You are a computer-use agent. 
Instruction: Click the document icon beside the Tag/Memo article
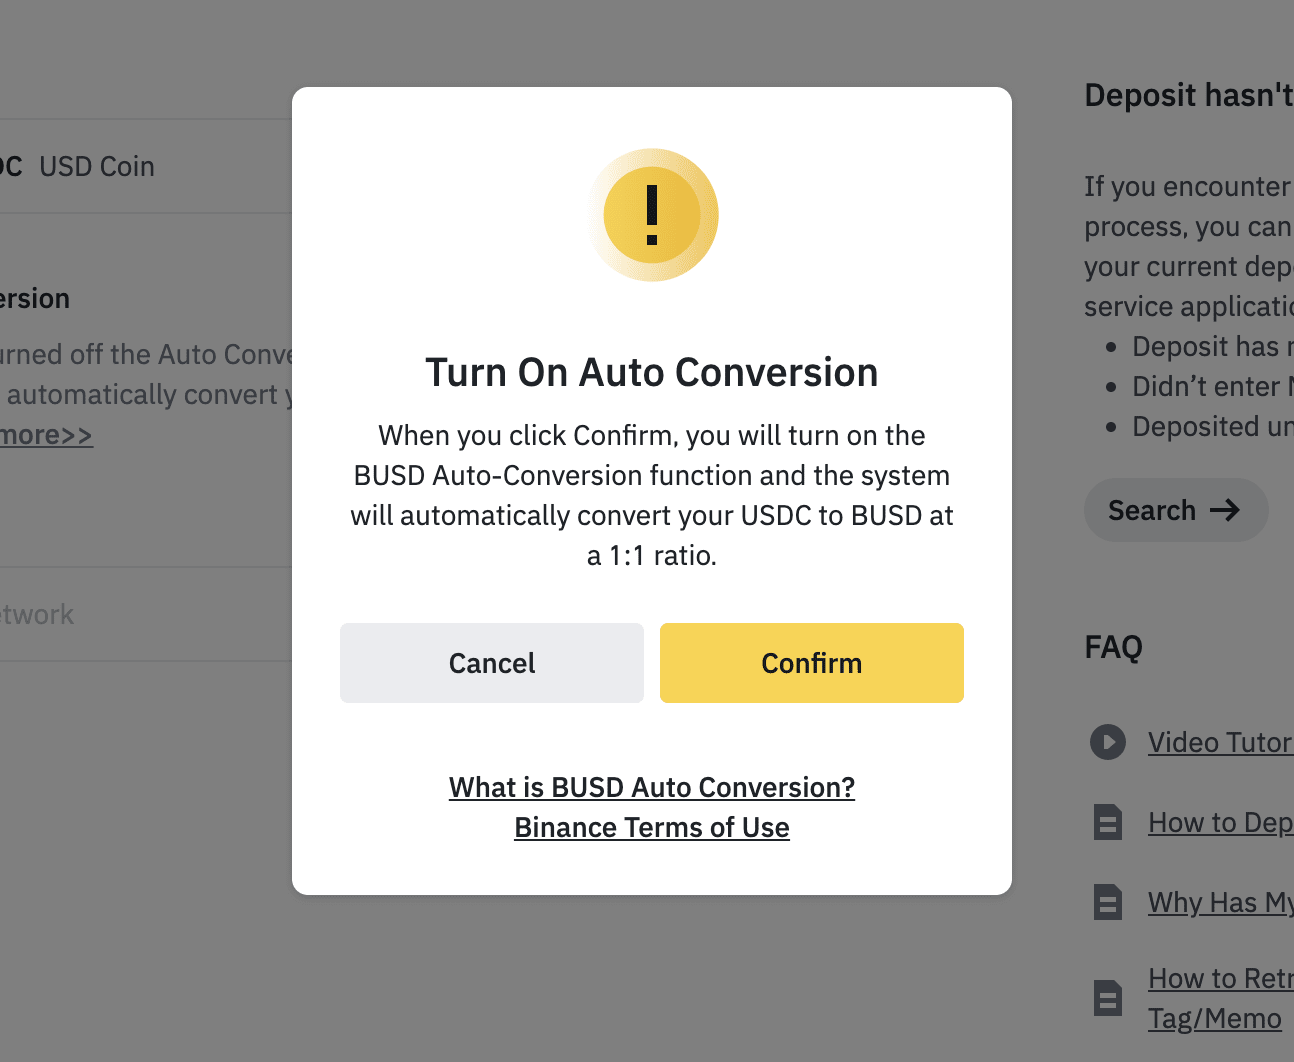(1107, 998)
